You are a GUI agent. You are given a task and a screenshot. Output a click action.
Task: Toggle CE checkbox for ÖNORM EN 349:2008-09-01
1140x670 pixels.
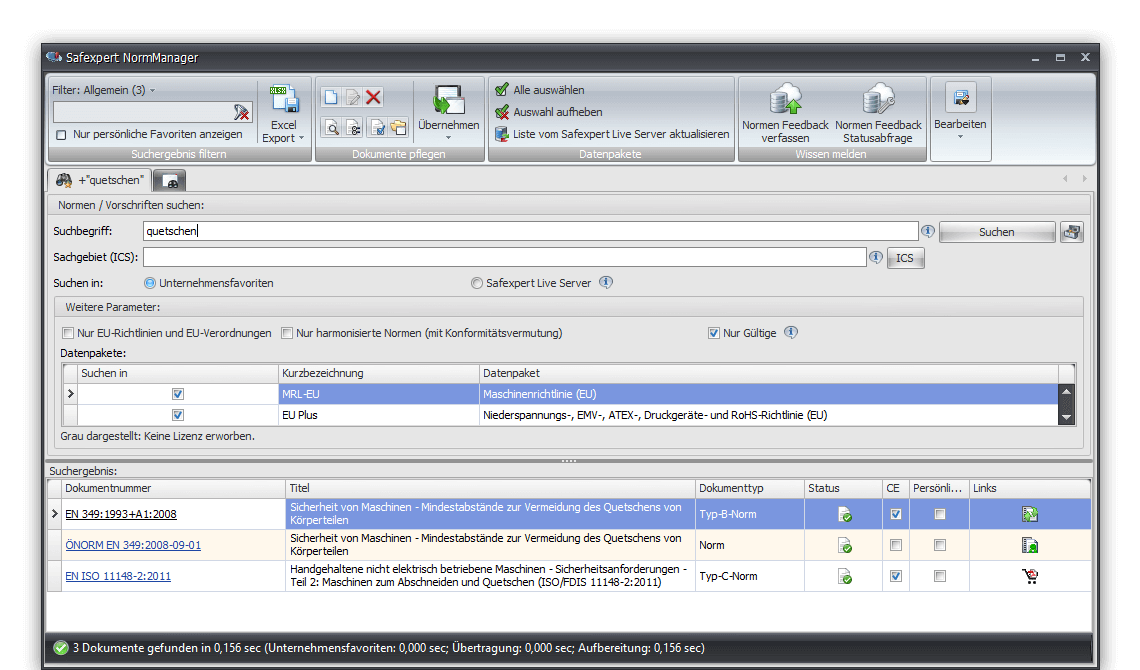pos(896,545)
